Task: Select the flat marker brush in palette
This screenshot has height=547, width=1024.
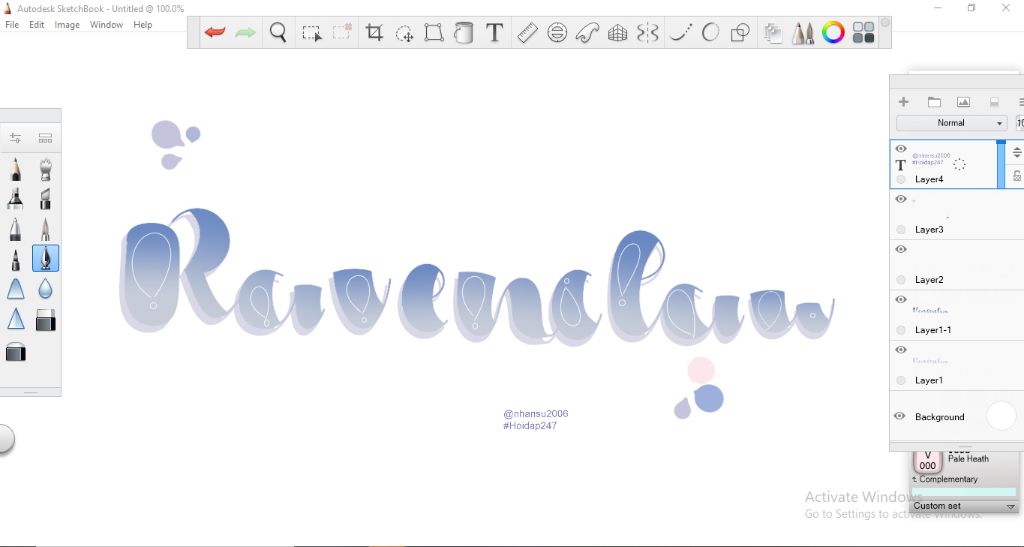Action: click(45, 198)
